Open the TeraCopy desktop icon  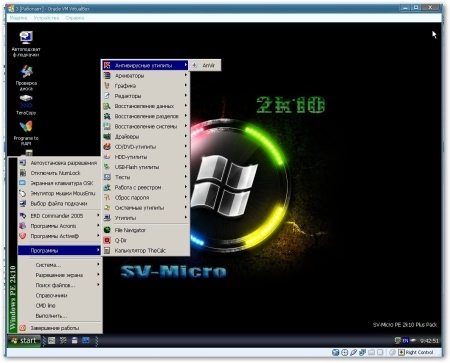coord(26,105)
